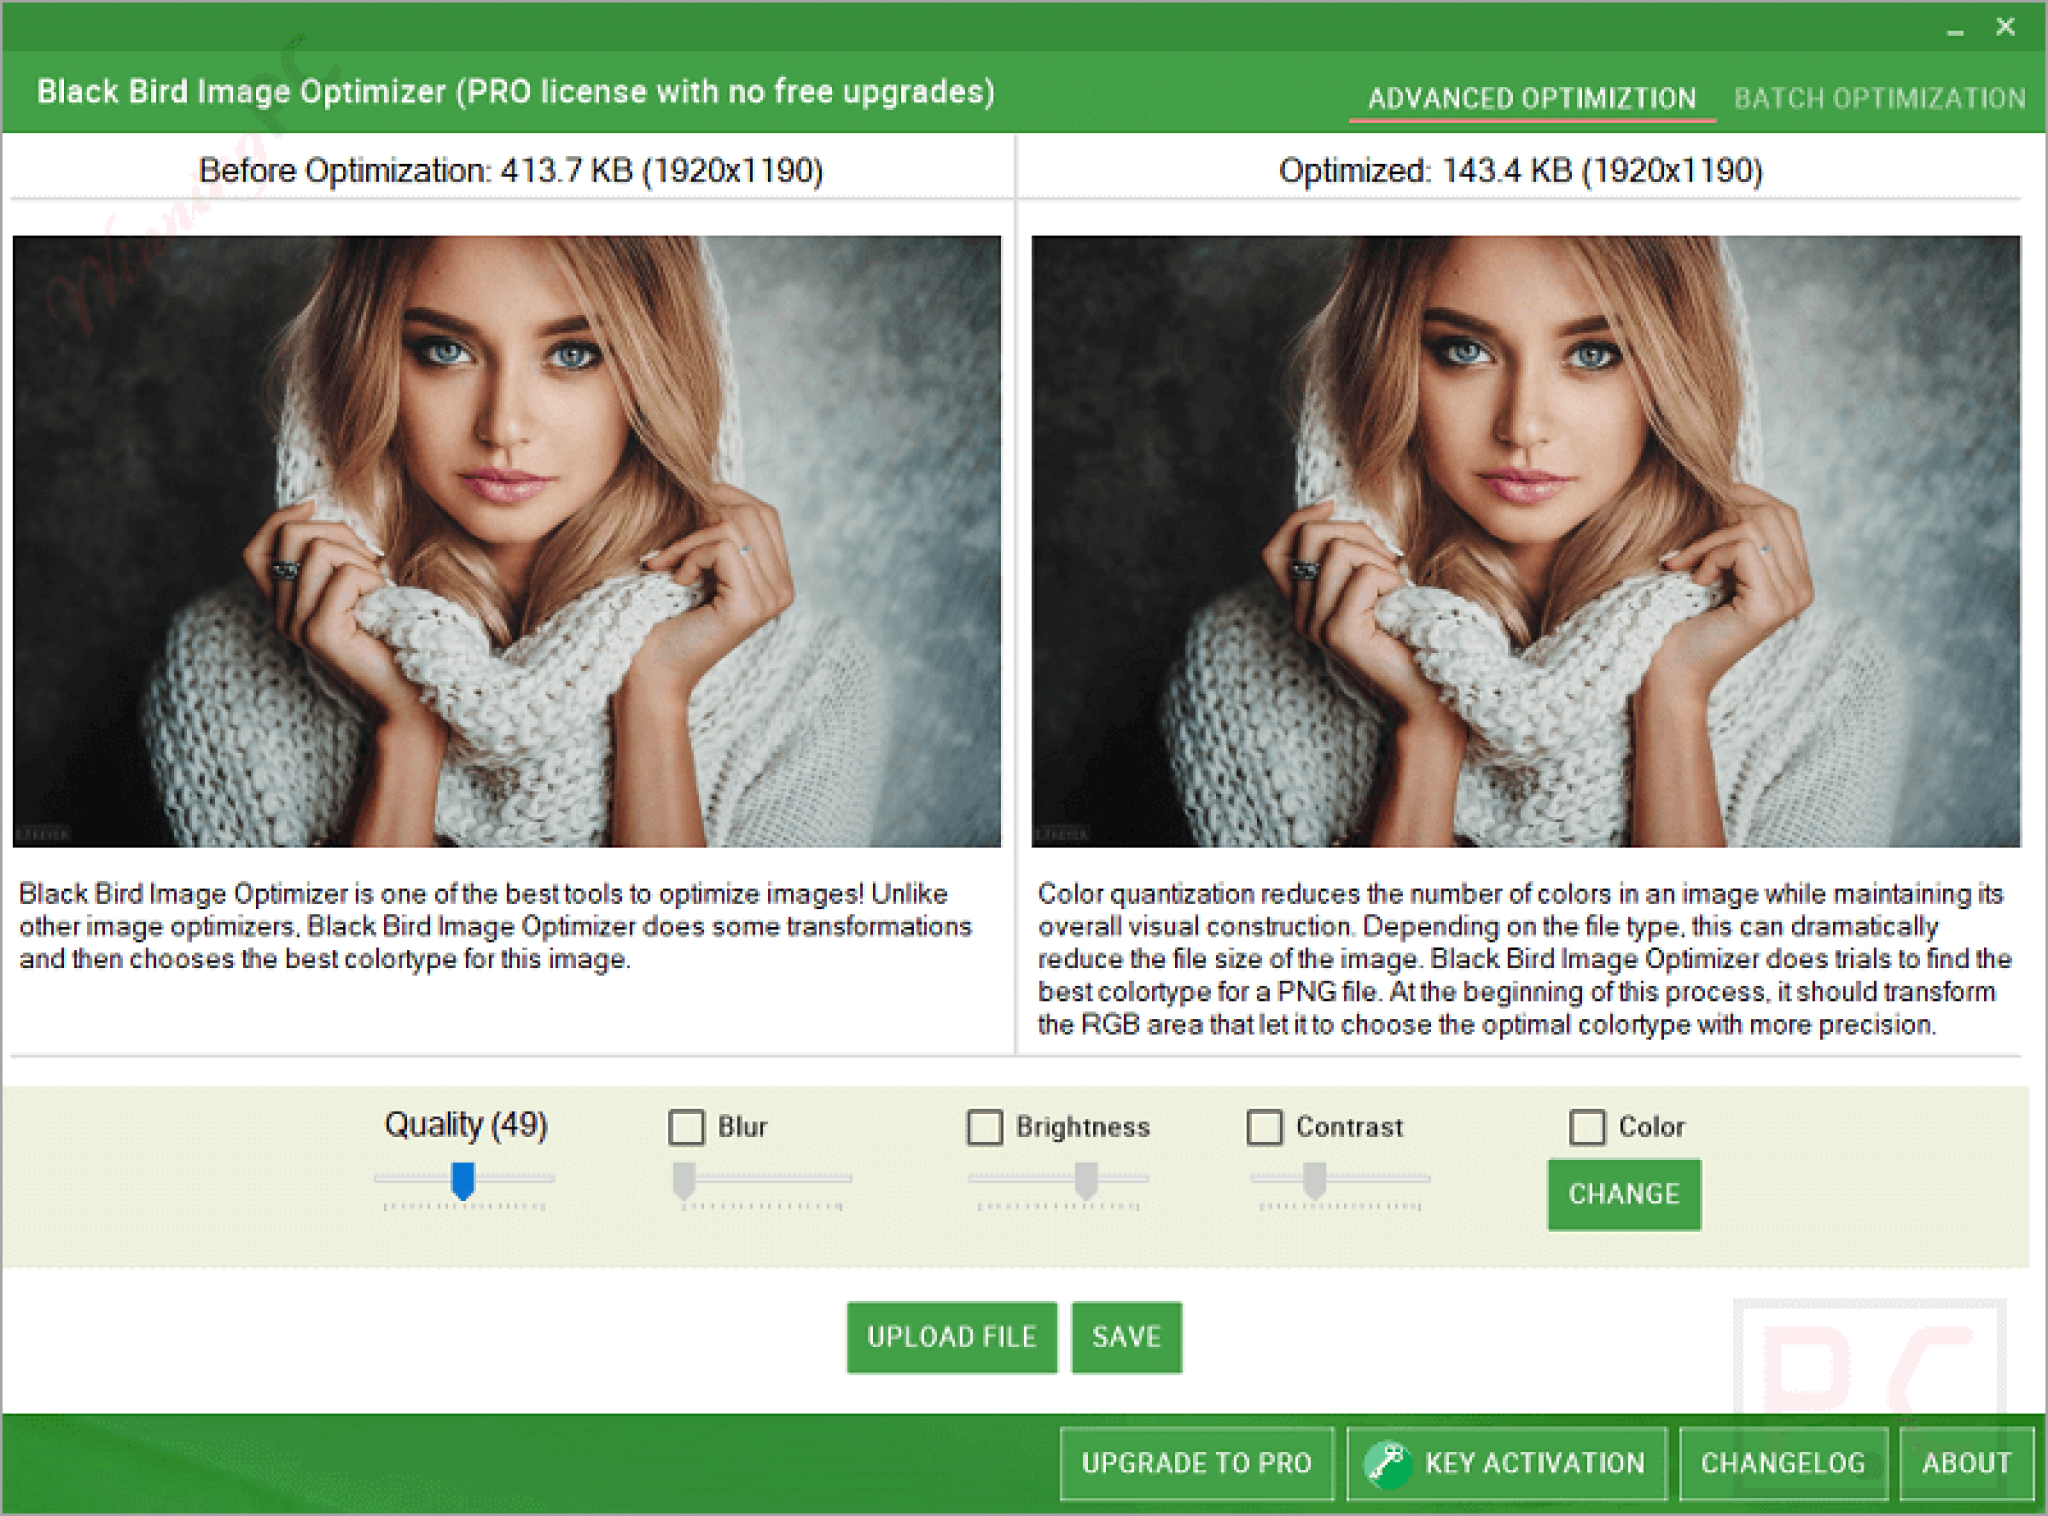Click the Black Bird Image Optimizer title text
Screen dimensions: 2048x1516
coord(516,92)
